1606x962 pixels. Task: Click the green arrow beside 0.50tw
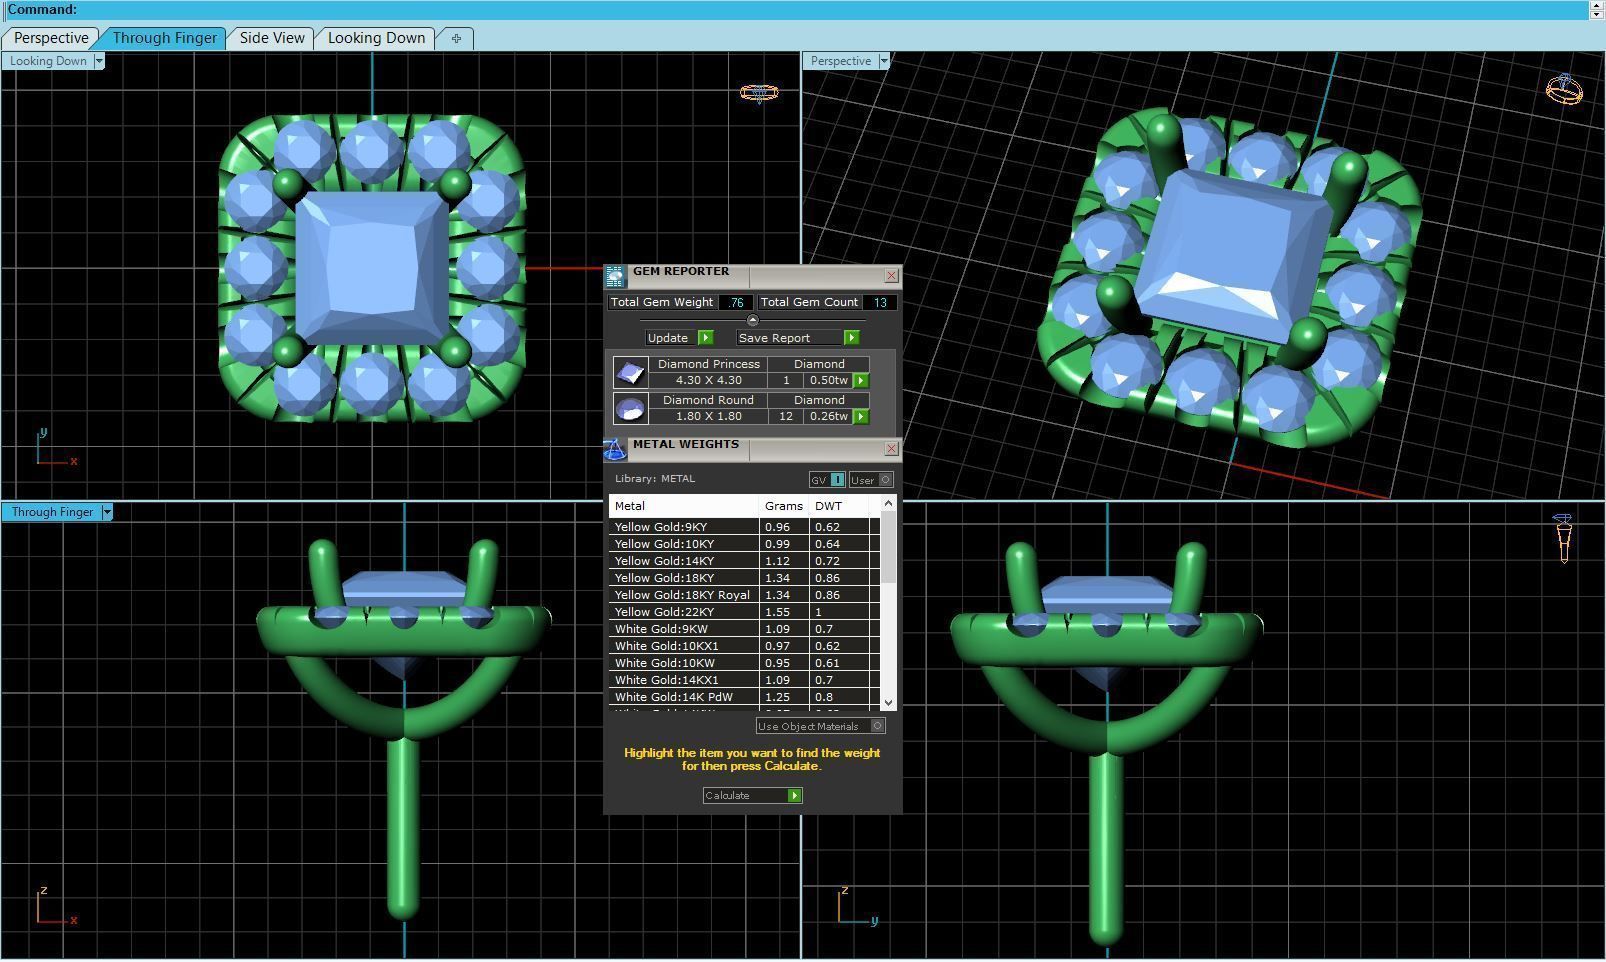[x=861, y=381]
